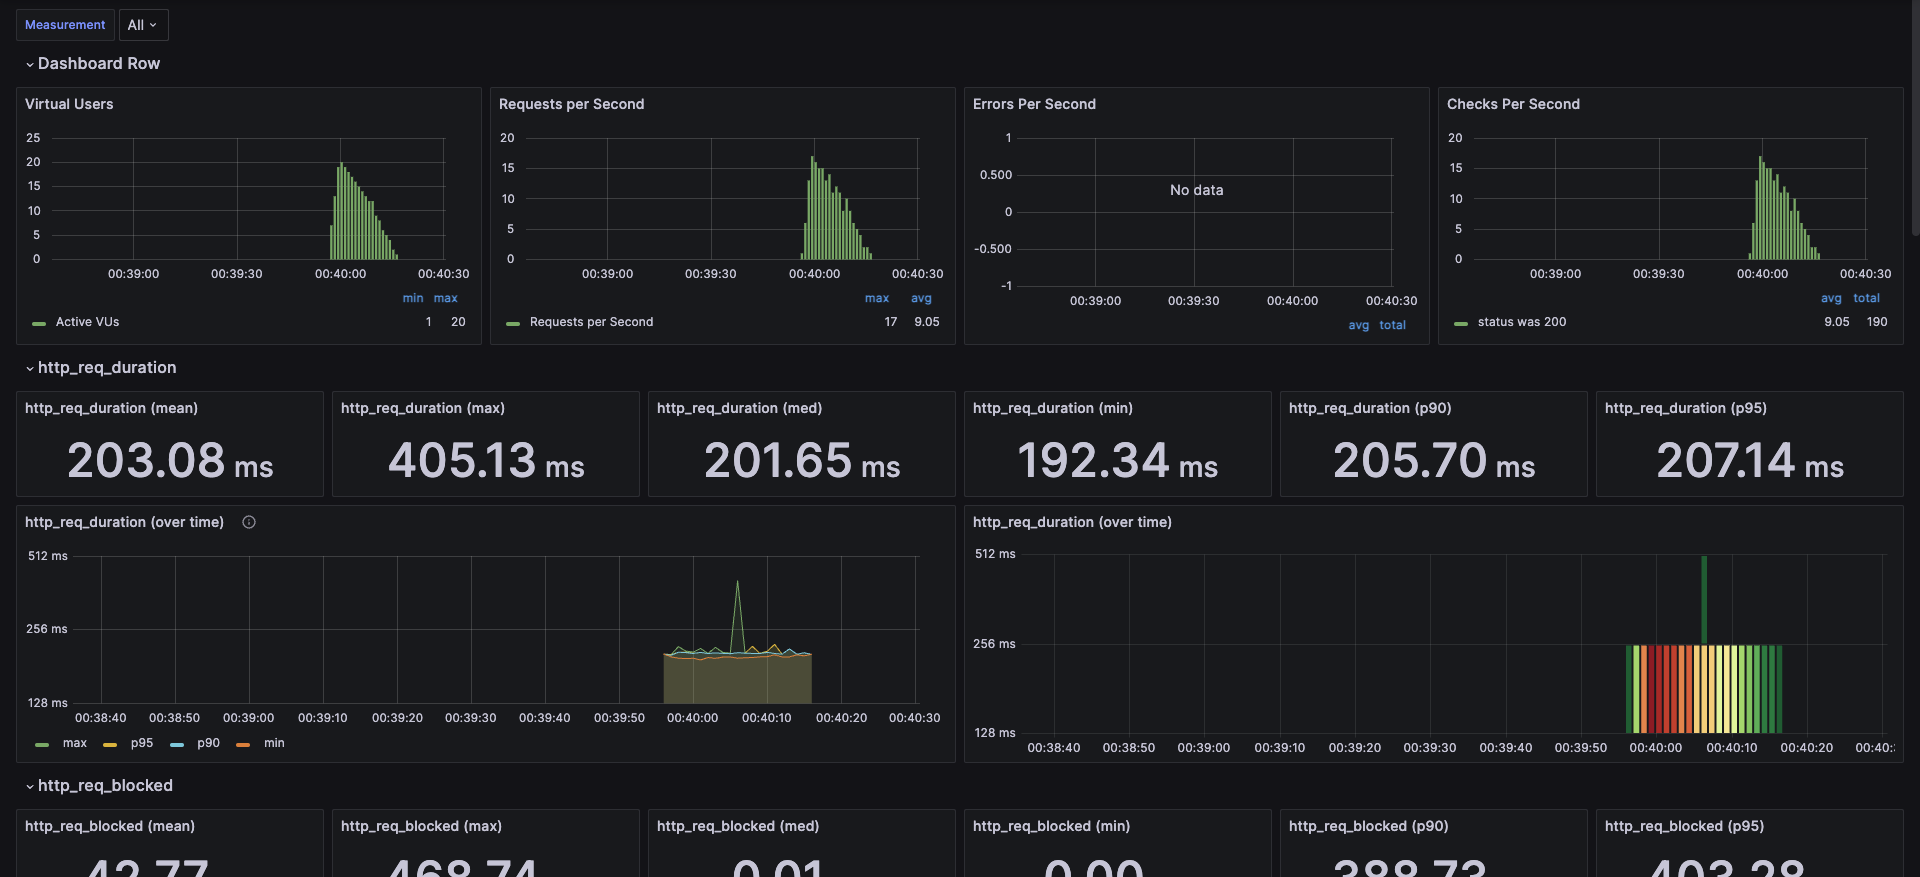Open the Measurement 'All' dropdown
The height and width of the screenshot is (877, 1920).
(x=143, y=25)
